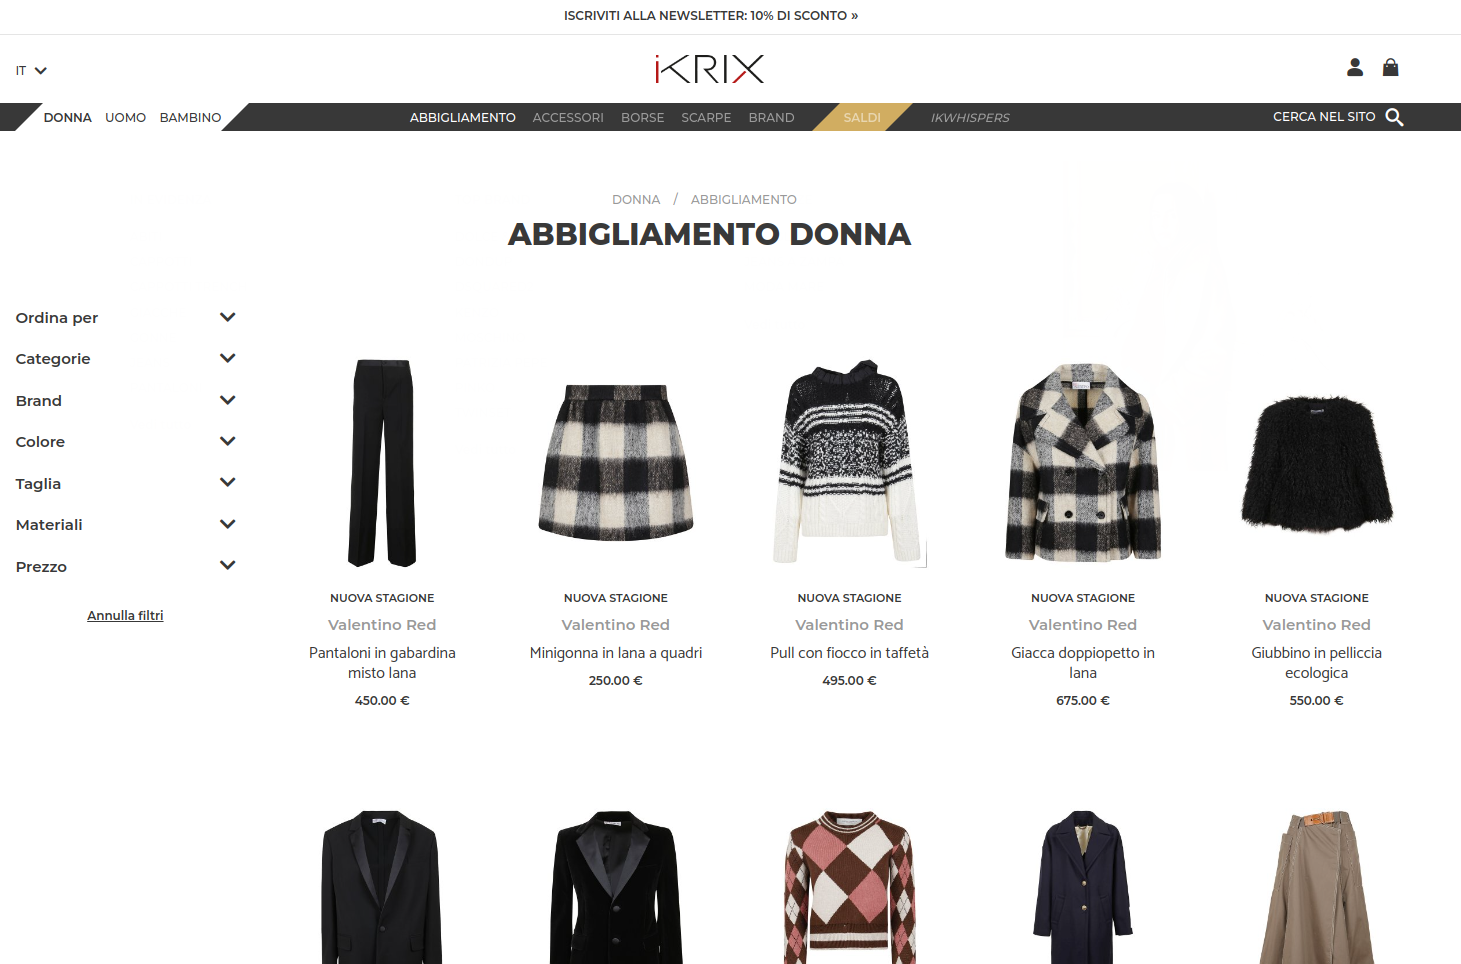Open the SALDI menu item
The image size is (1461, 964).
[862, 118]
